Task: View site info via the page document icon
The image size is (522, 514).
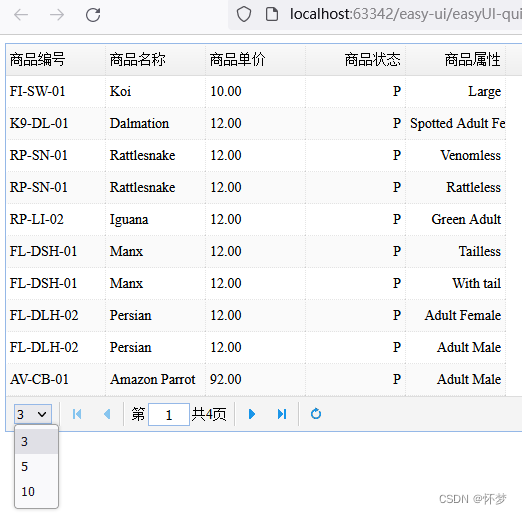Action: [272, 14]
